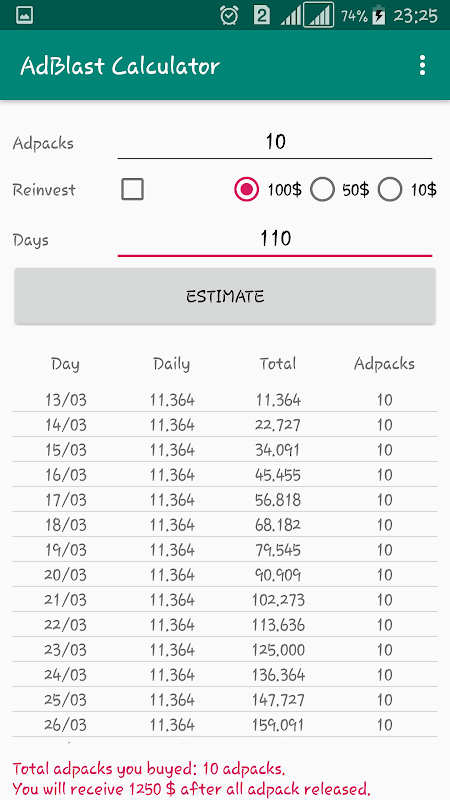450x800 pixels.
Task: Tap the image notification icon in status bar
Action: (25, 15)
